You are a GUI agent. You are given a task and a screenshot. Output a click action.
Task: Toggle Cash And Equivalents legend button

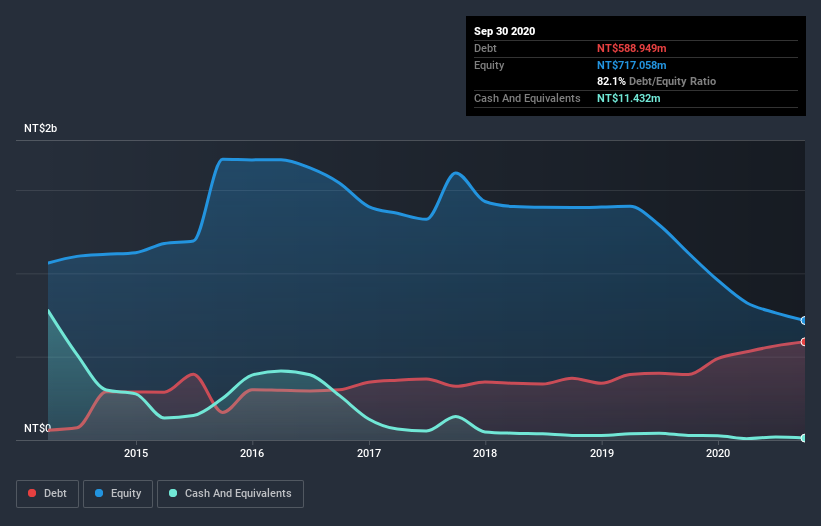(x=230, y=494)
